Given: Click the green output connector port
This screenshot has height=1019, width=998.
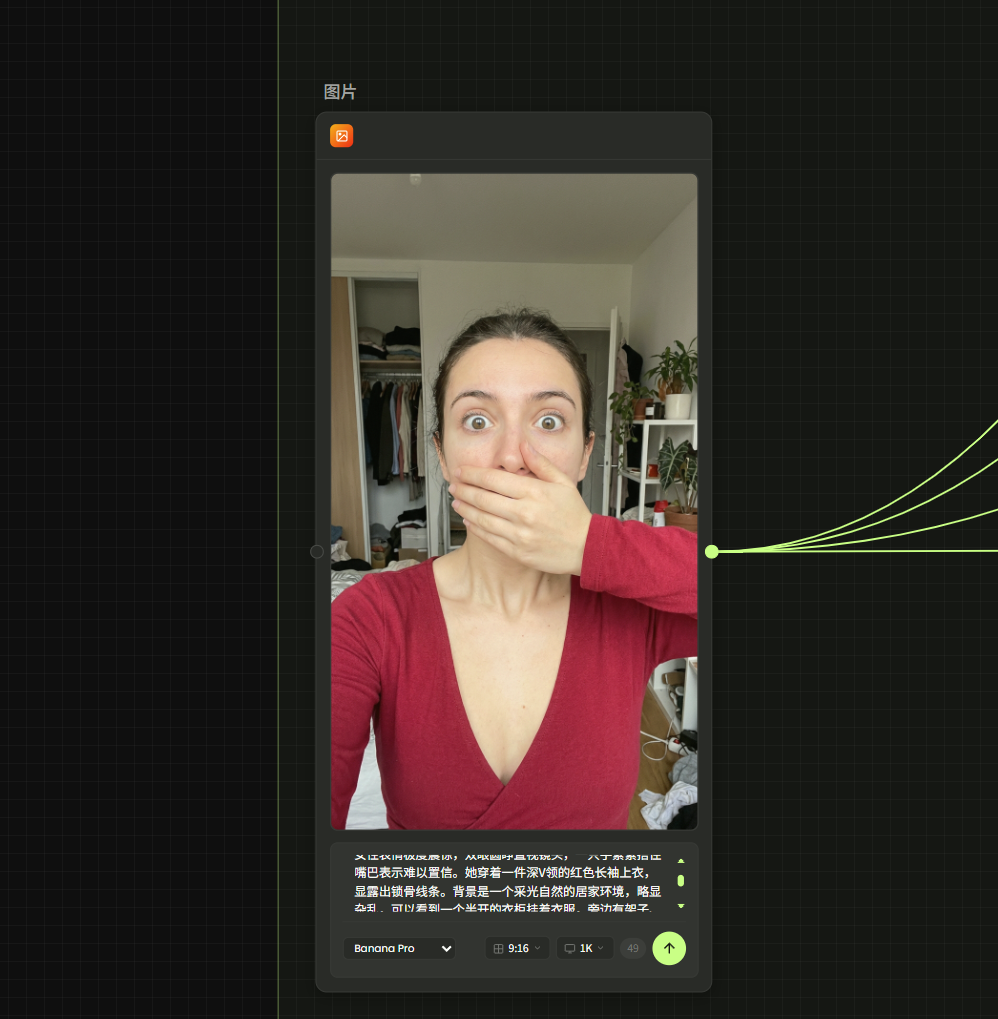Looking at the screenshot, I should [711, 551].
